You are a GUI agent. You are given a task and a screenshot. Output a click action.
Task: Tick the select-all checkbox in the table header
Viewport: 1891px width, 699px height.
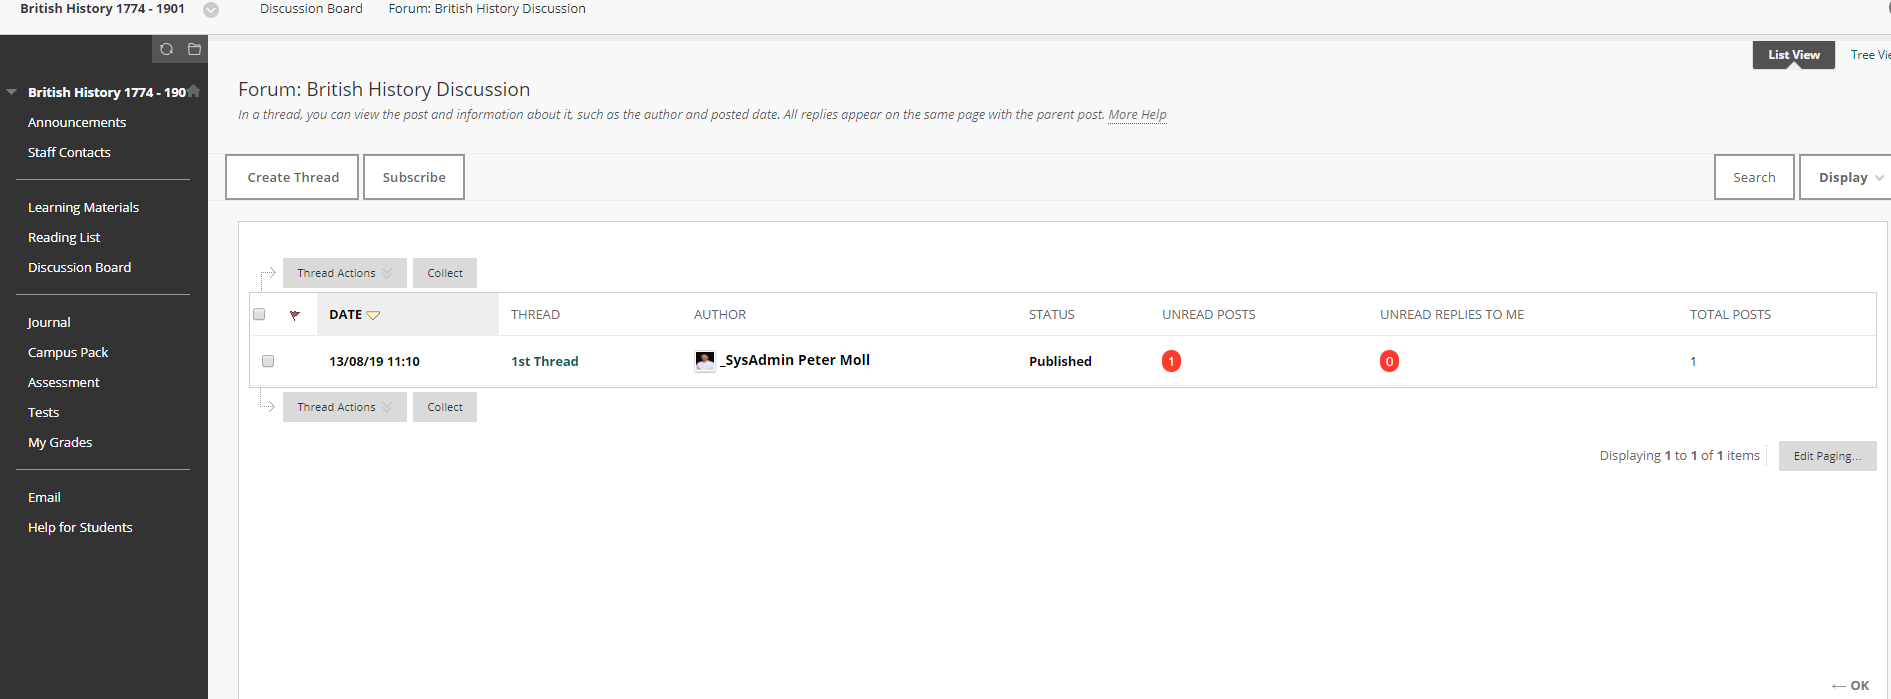[x=259, y=314]
